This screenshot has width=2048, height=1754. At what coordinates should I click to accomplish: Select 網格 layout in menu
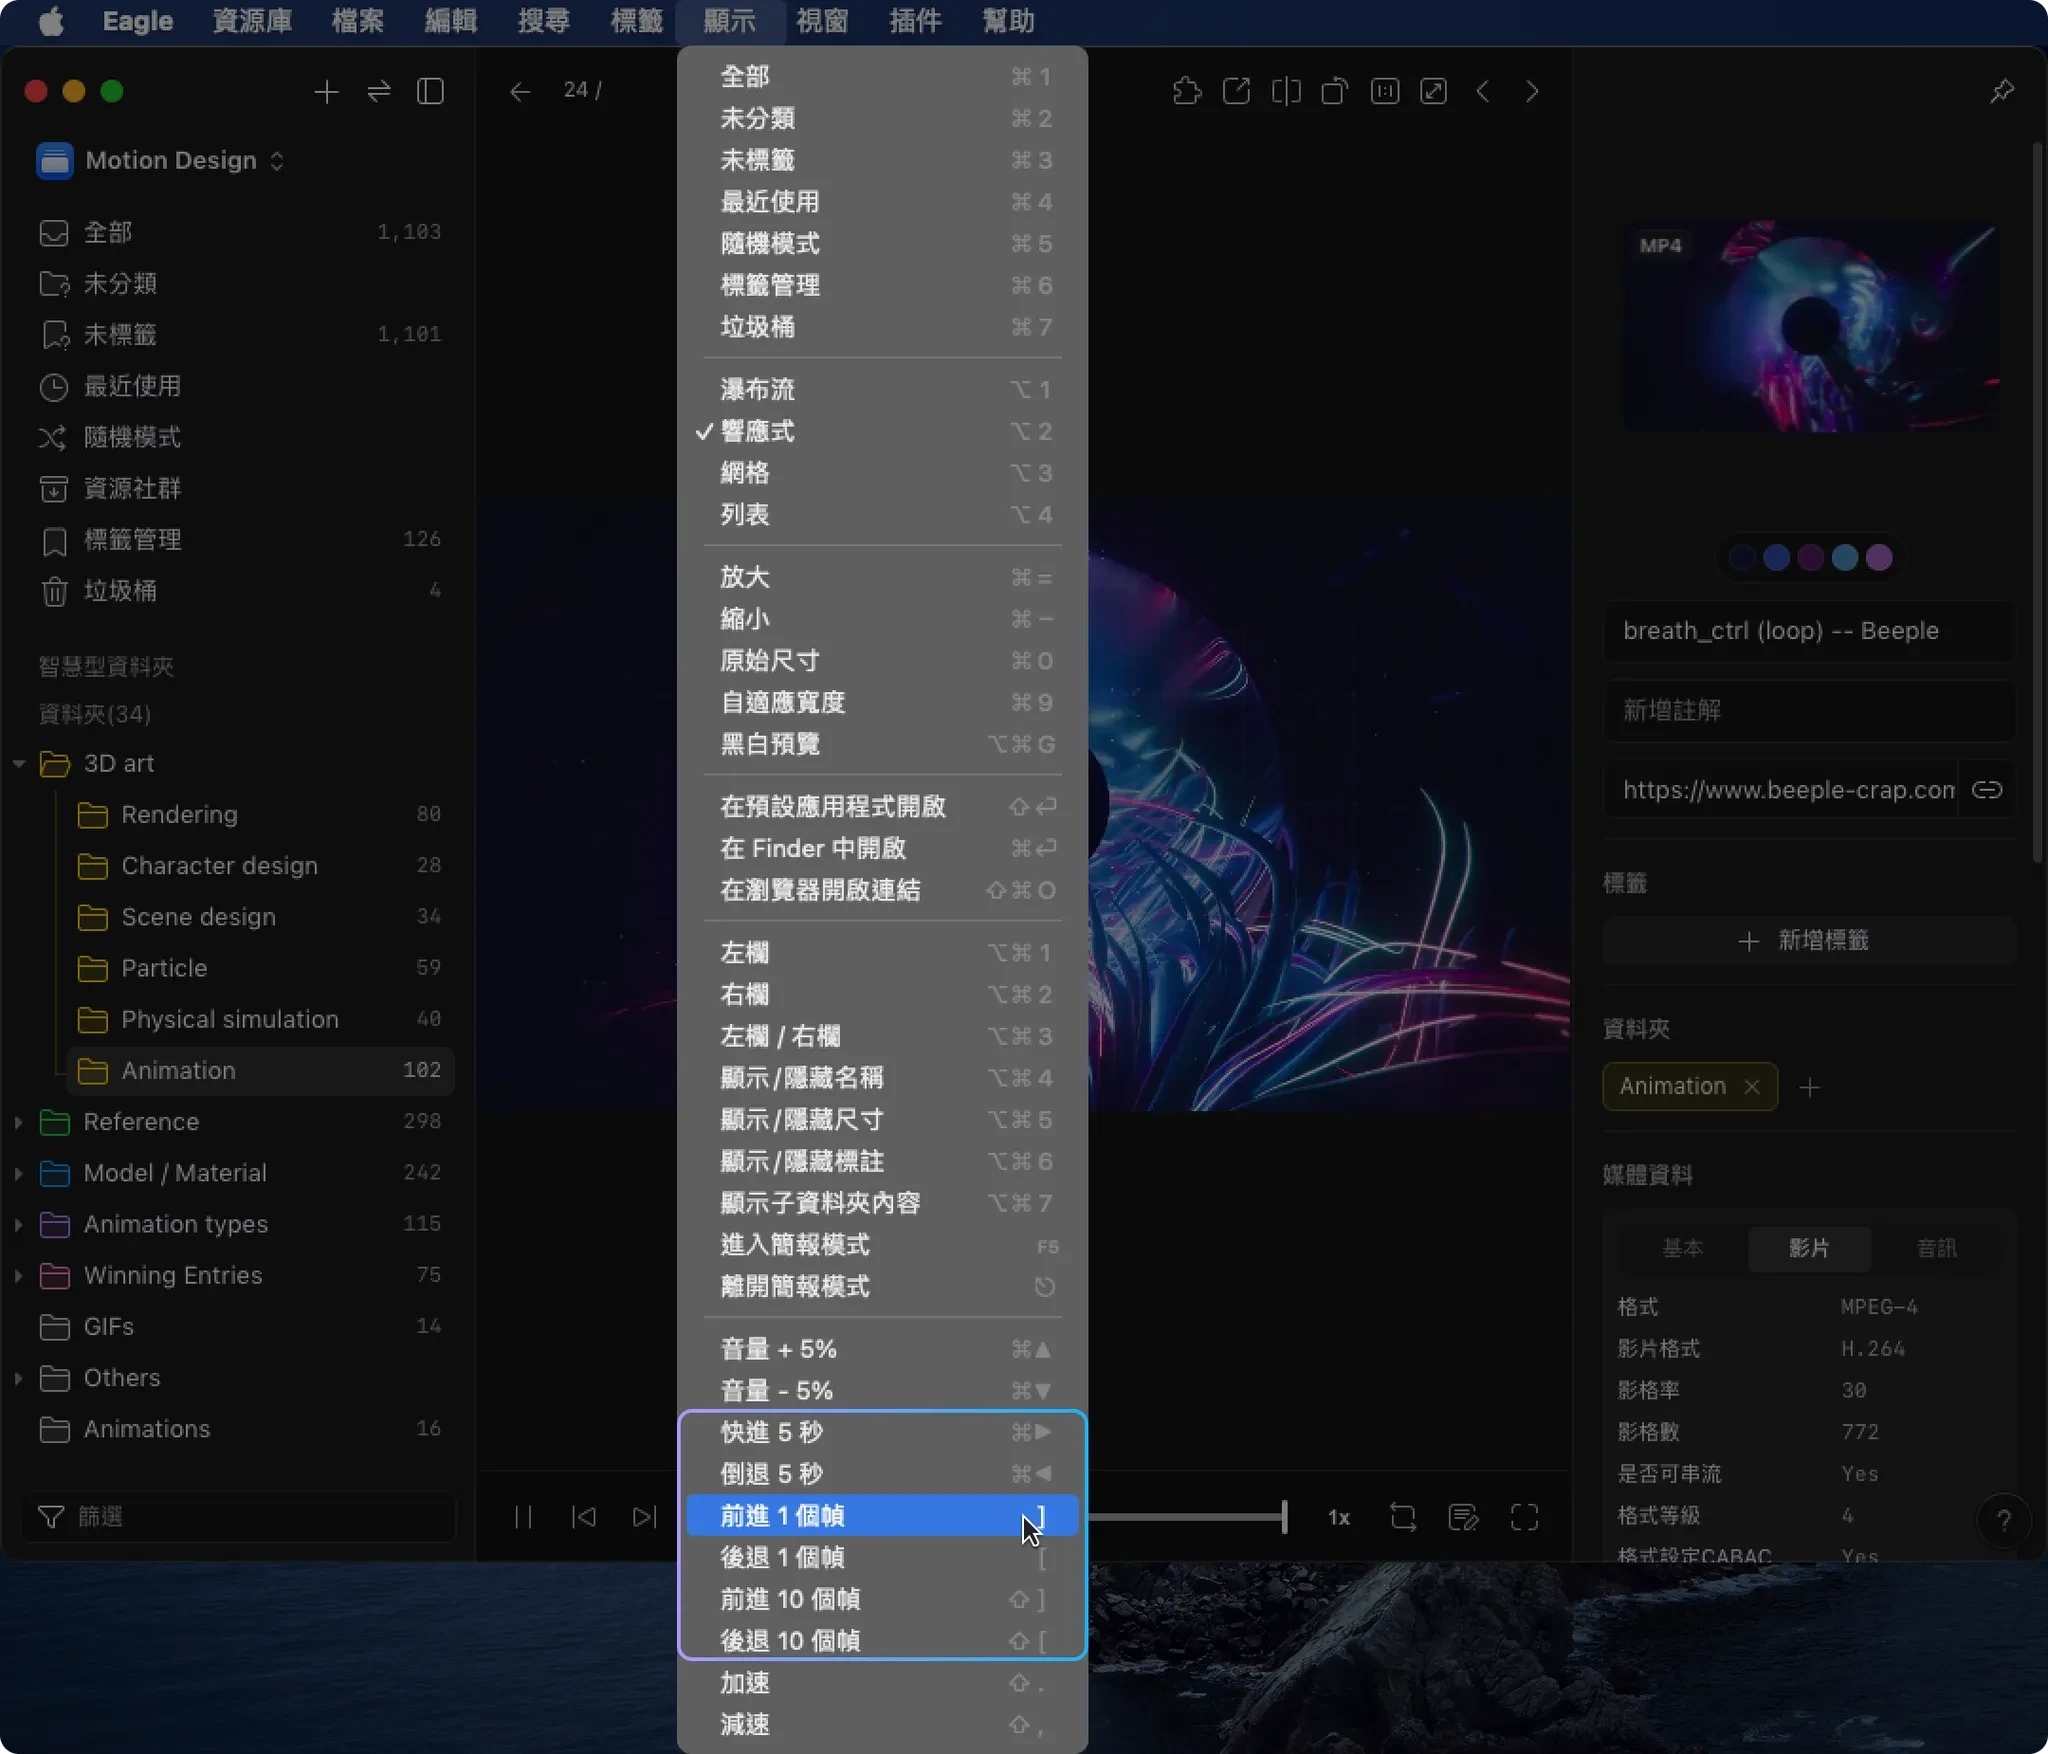[882, 473]
